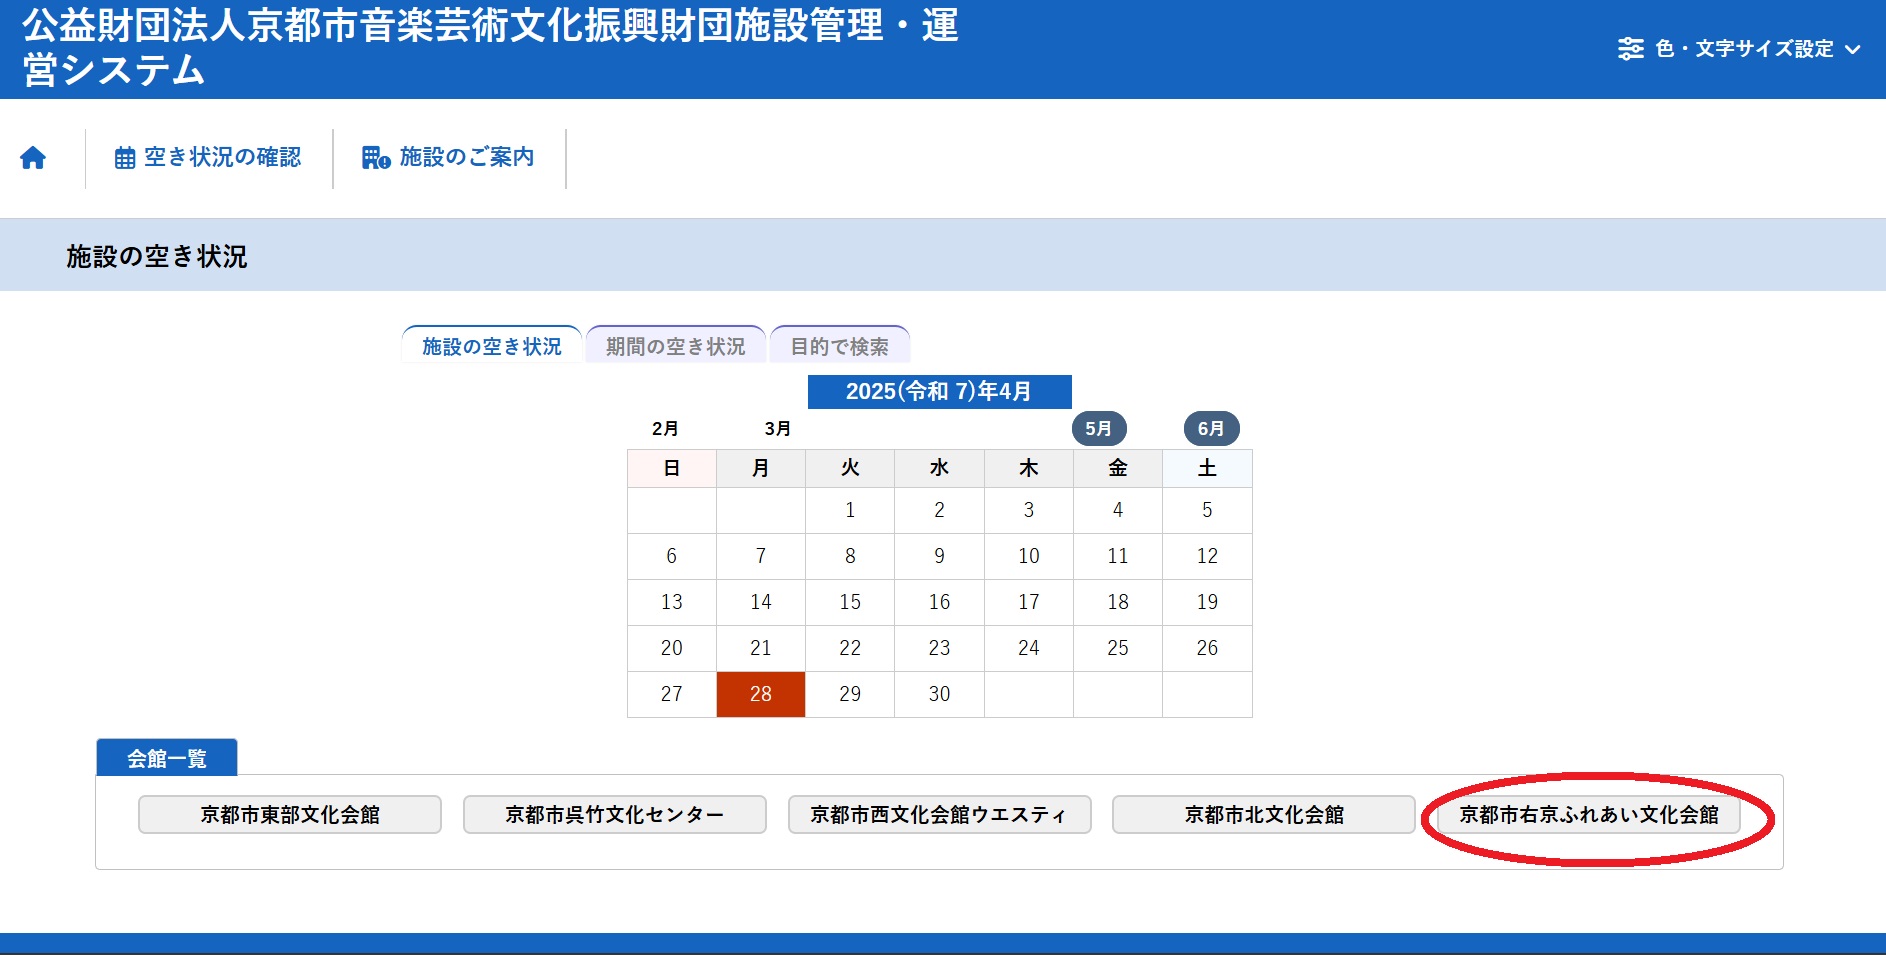Expand the 色・文字サイズ設定 dropdown chevron
The width and height of the screenshot is (1886, 955).
(x=1852, y=49)
